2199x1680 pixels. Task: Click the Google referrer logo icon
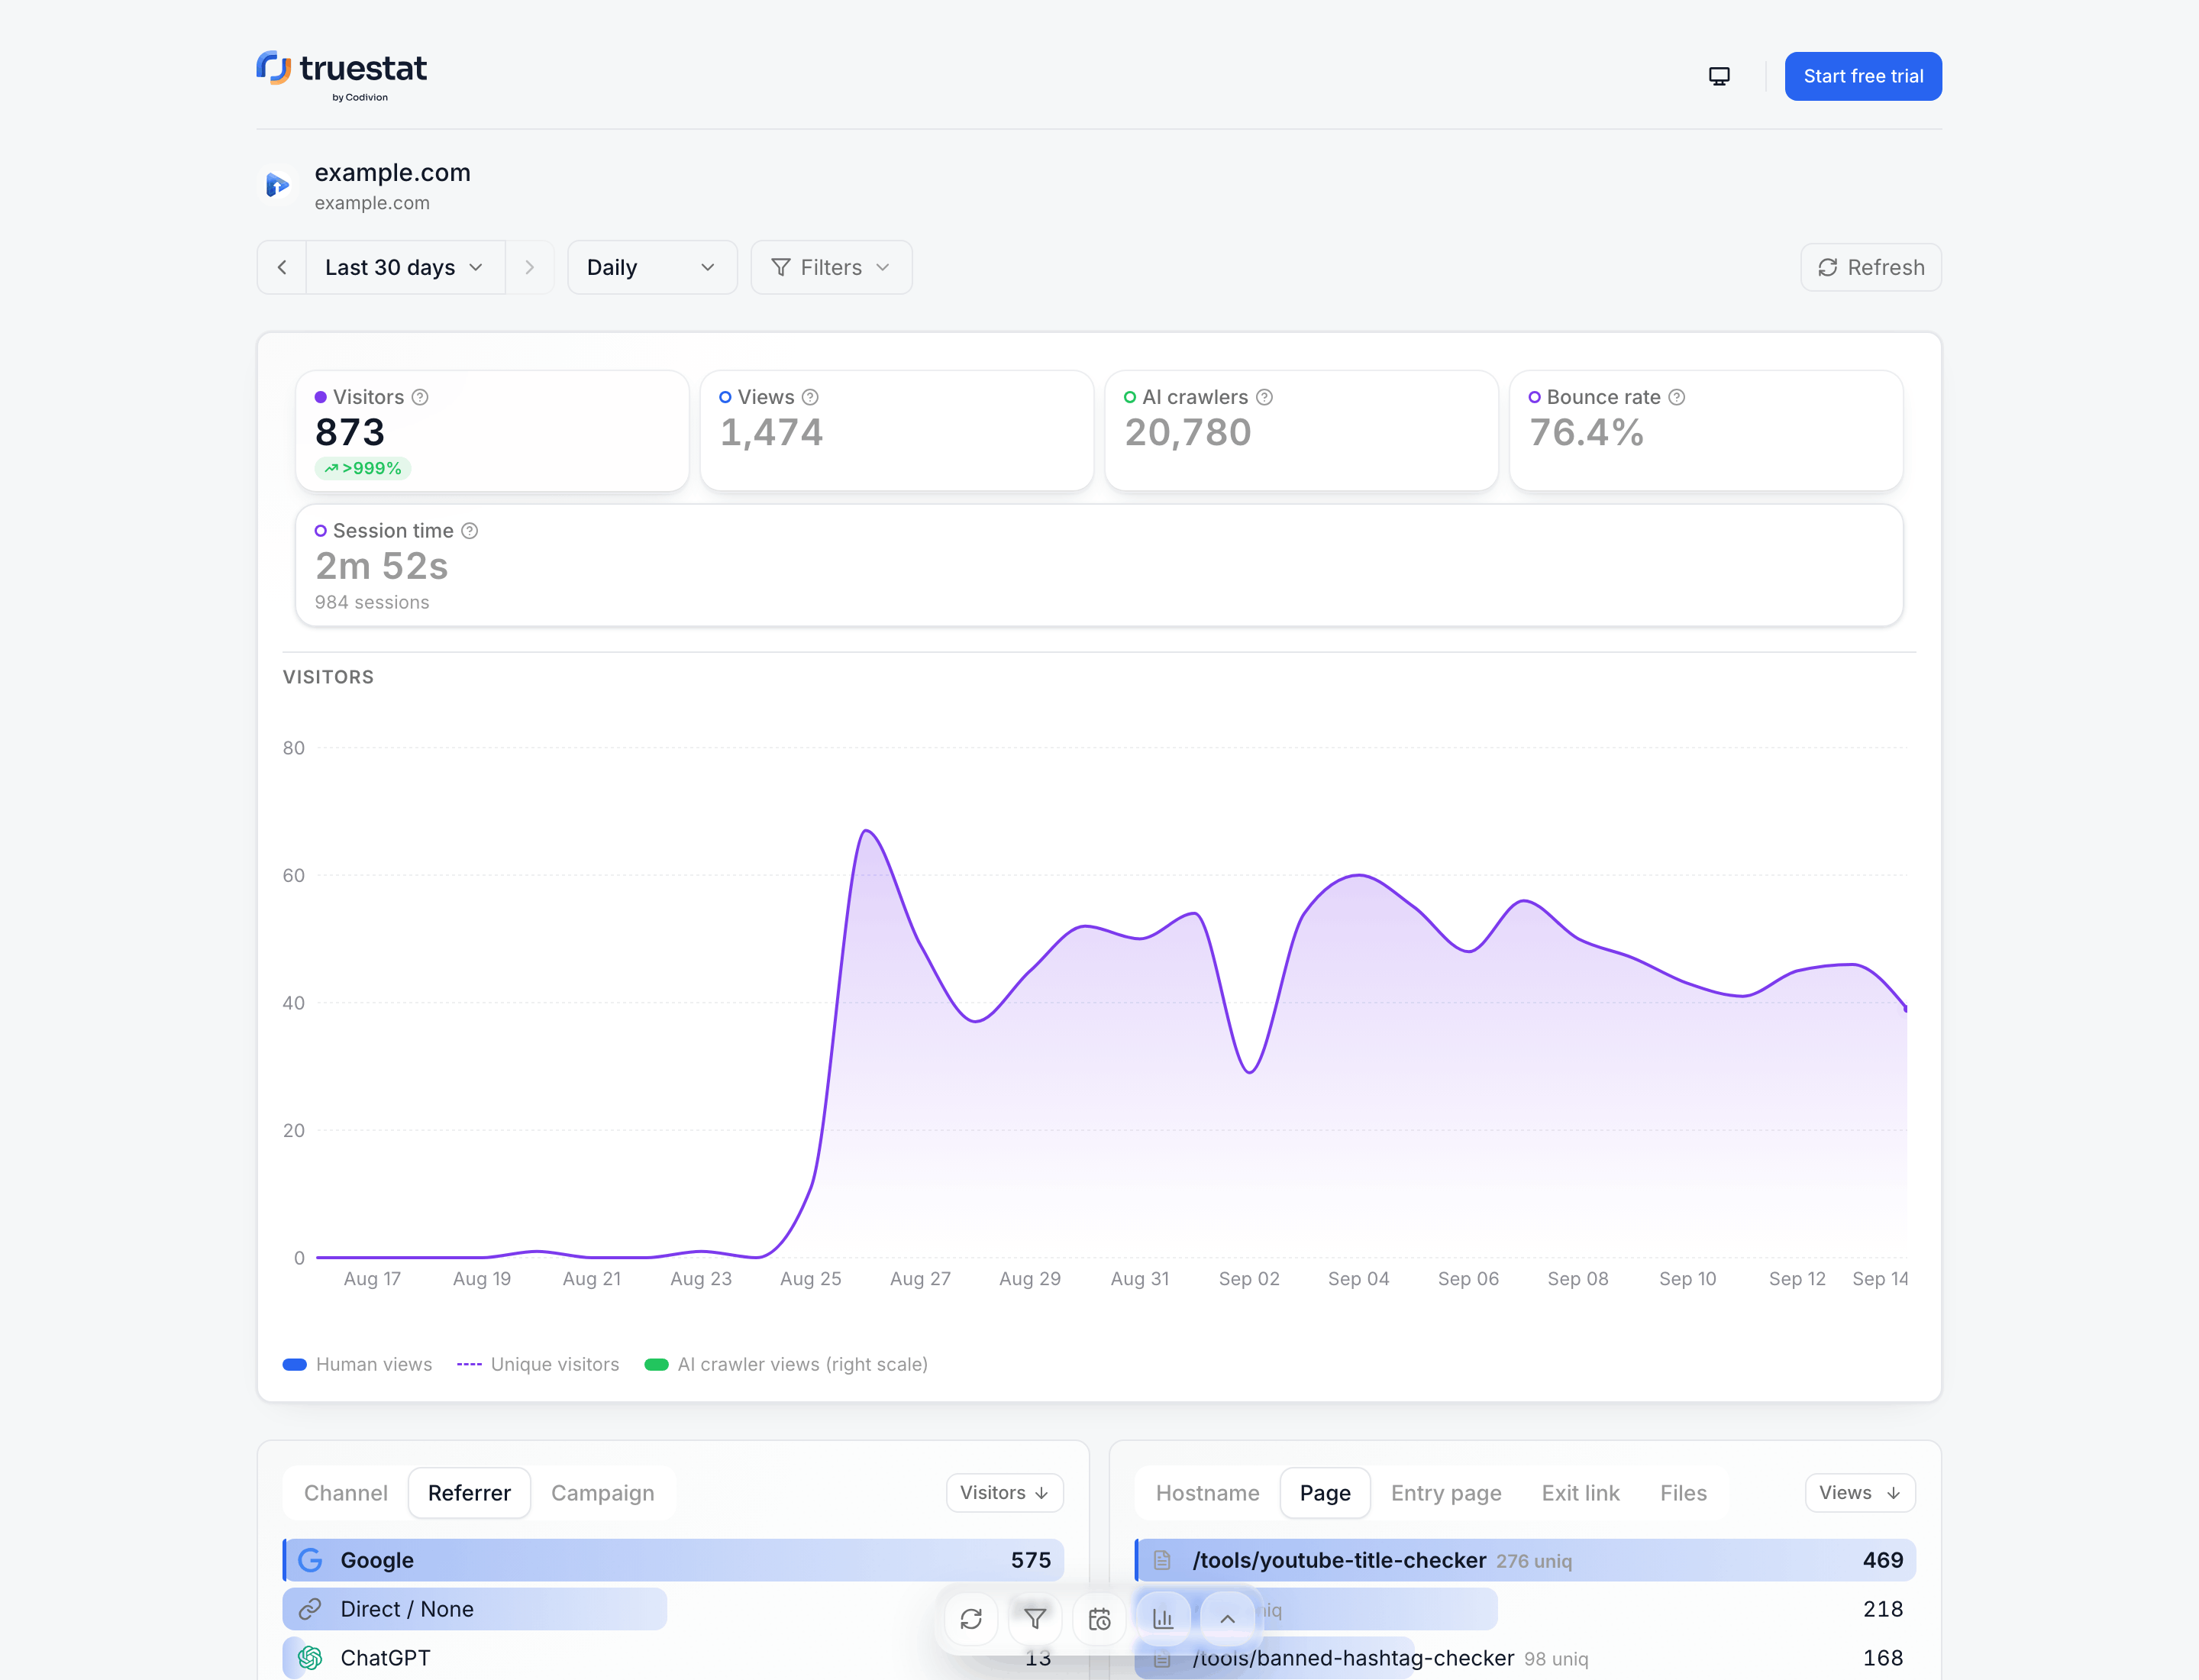pos(310,1560)
